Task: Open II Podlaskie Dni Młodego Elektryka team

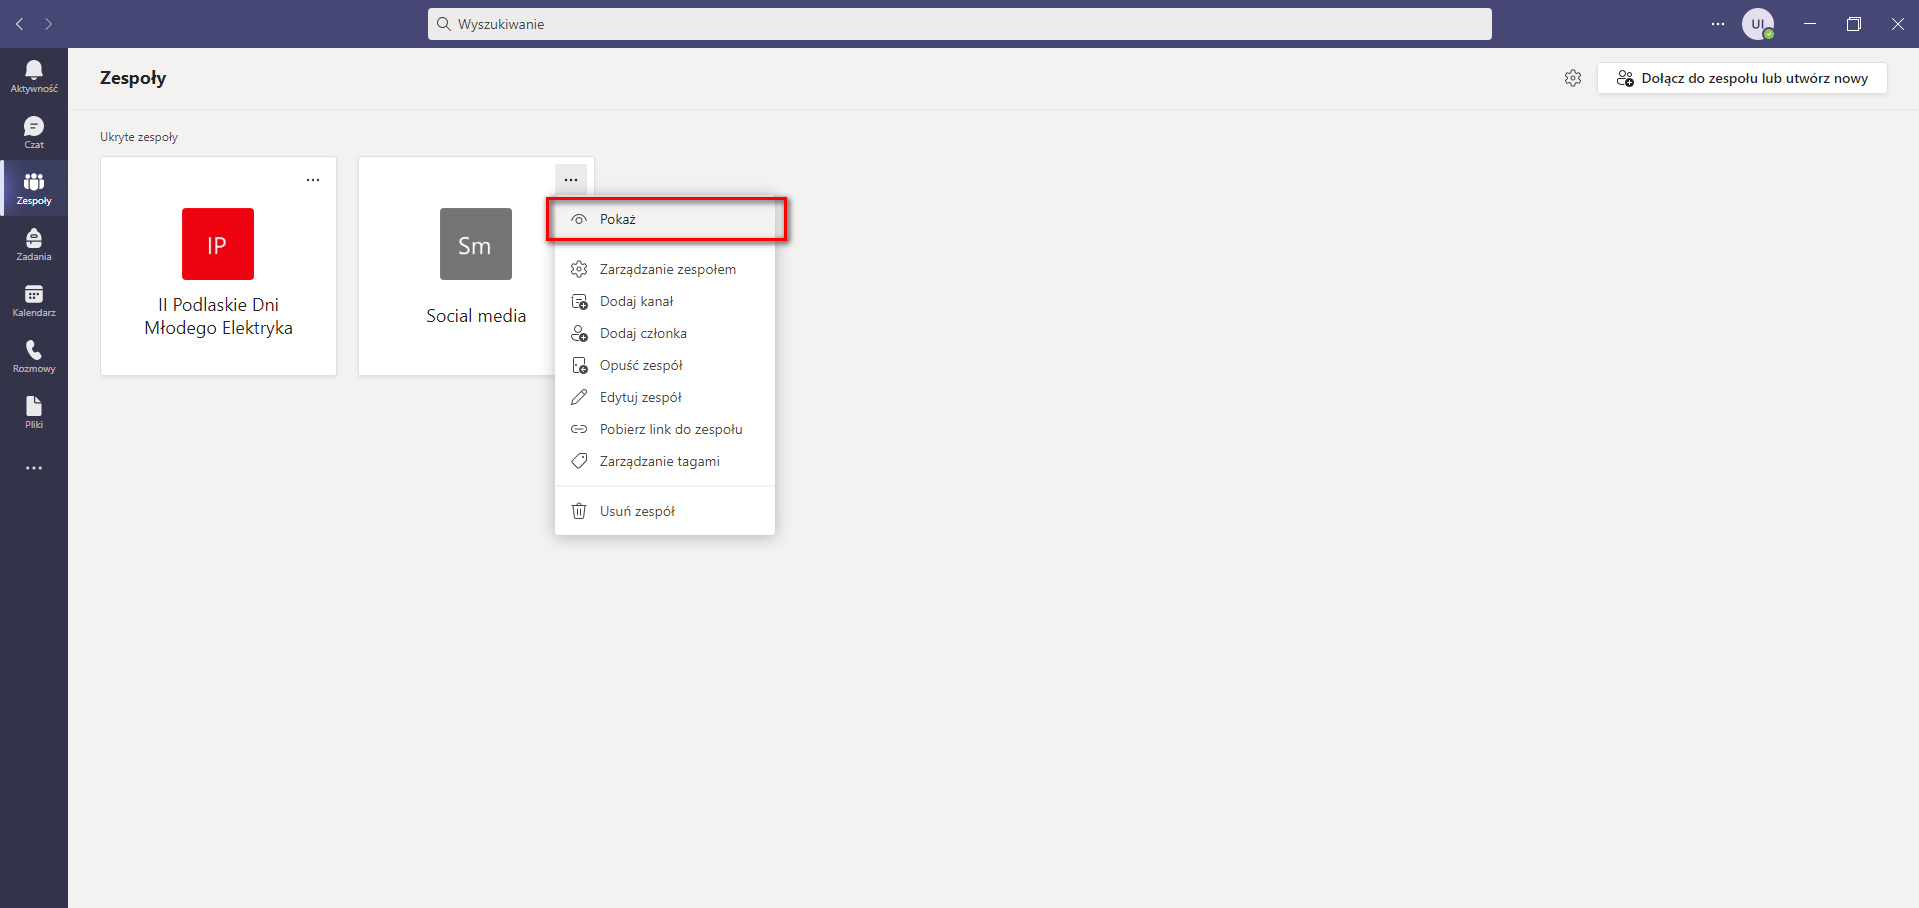Action: (x=218, y=316)
